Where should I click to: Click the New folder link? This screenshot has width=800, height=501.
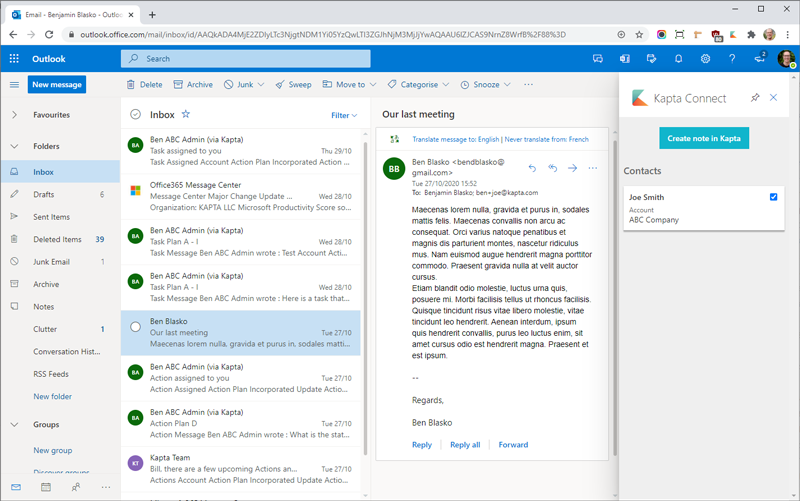(53, 396)
